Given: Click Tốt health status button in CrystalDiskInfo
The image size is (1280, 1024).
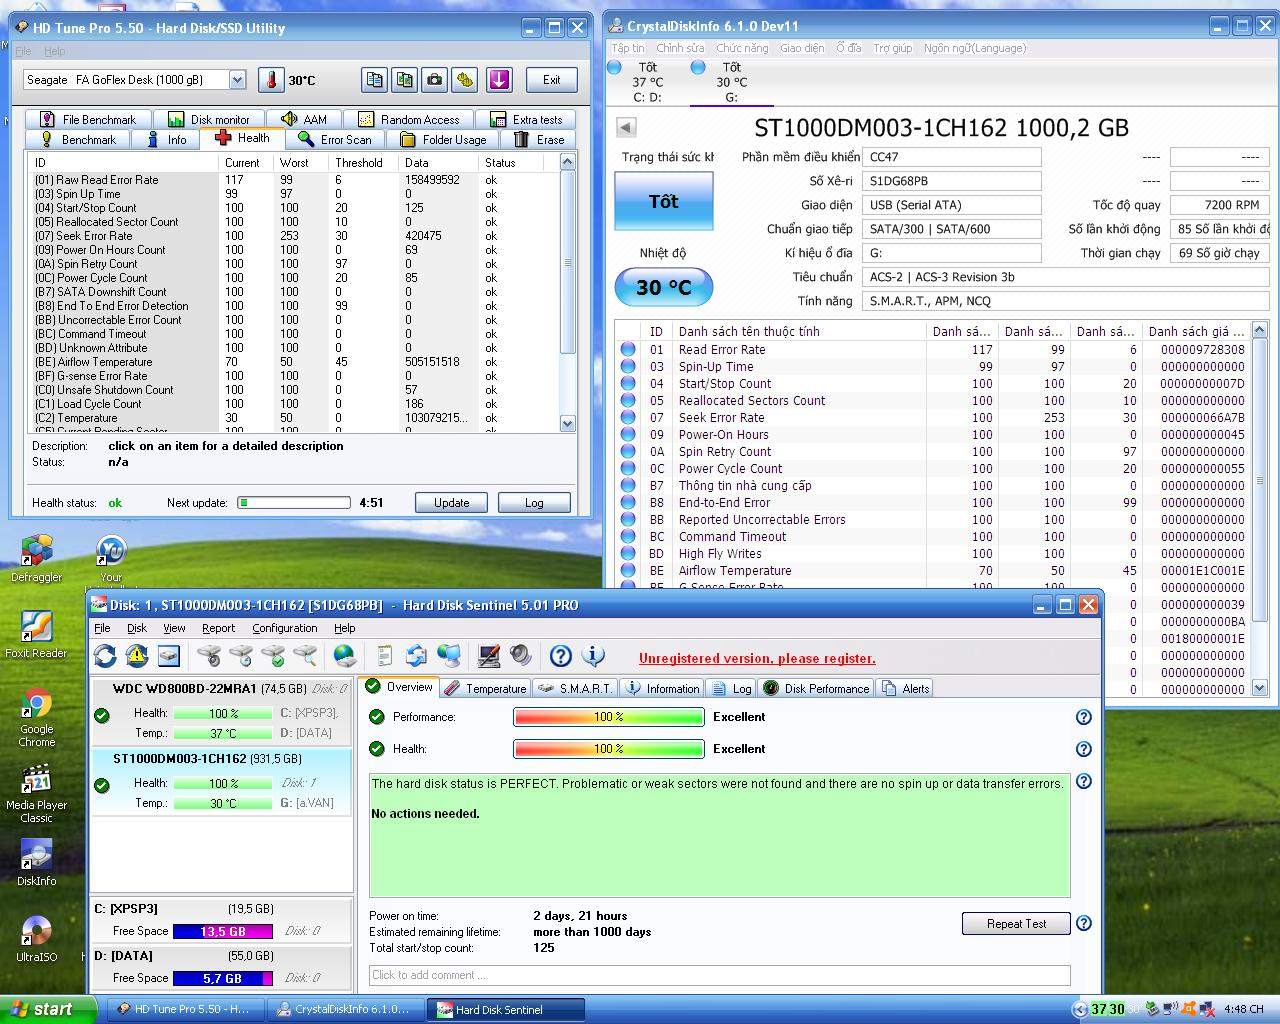Looking at the screenshot, I should [663, 201].
